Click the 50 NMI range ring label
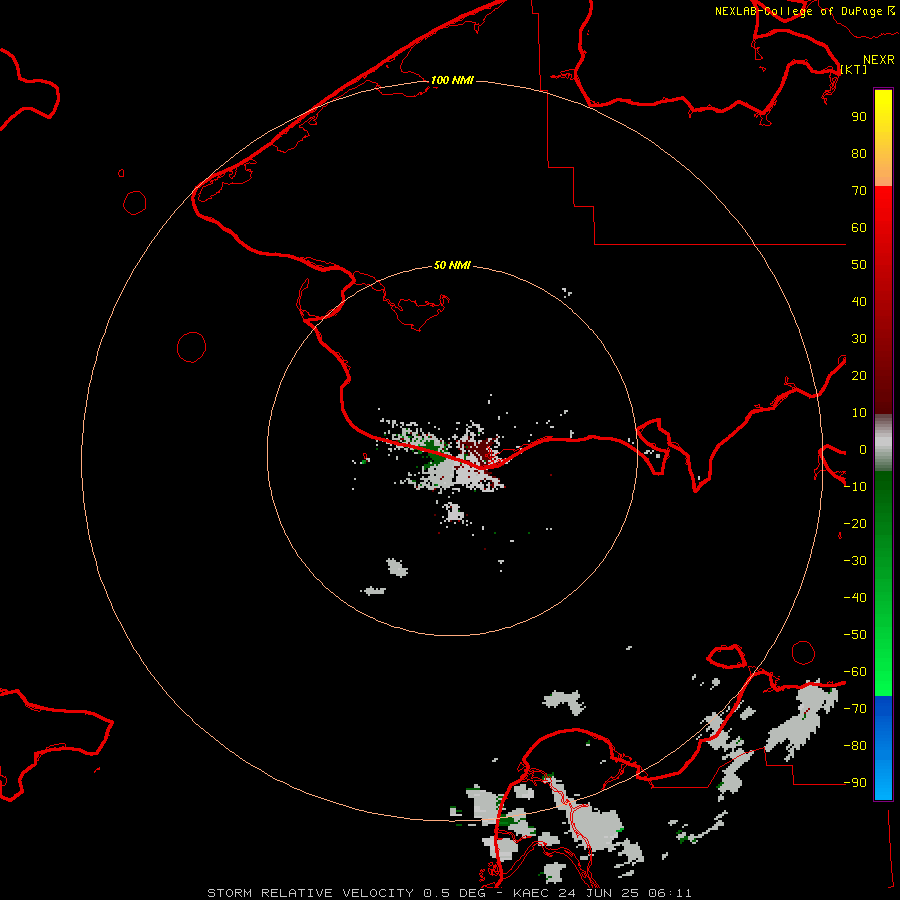 coord(452,265)
